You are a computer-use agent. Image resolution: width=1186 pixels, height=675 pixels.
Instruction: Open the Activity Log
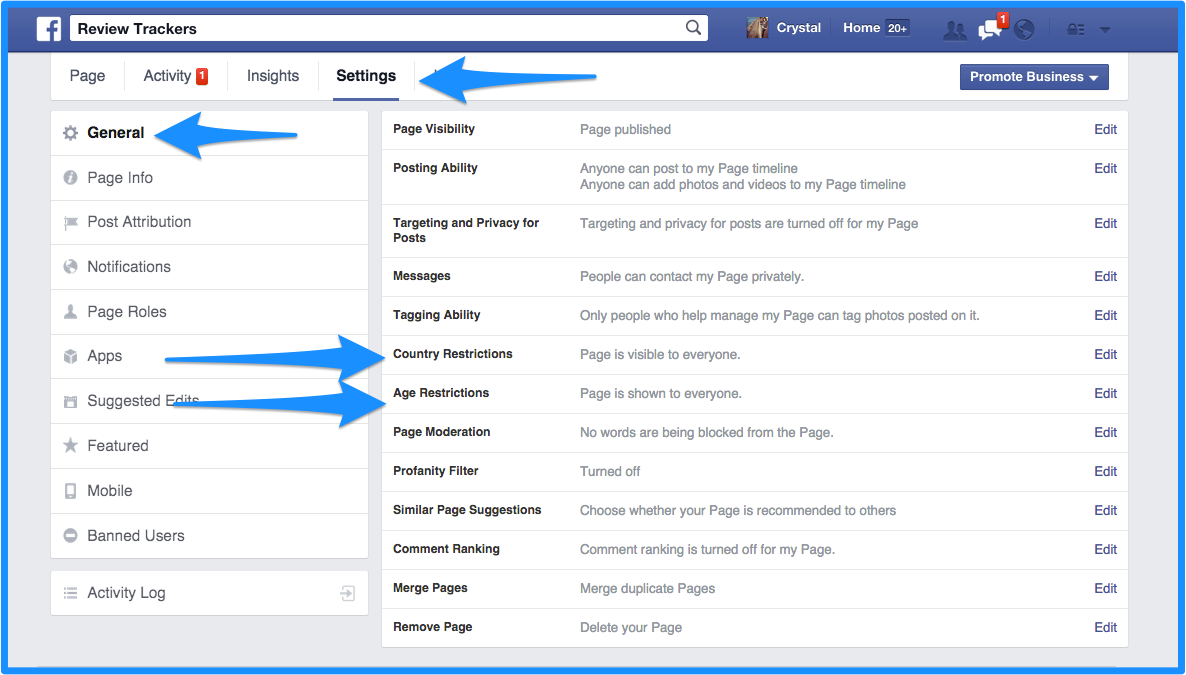click(x=210, y=593)
